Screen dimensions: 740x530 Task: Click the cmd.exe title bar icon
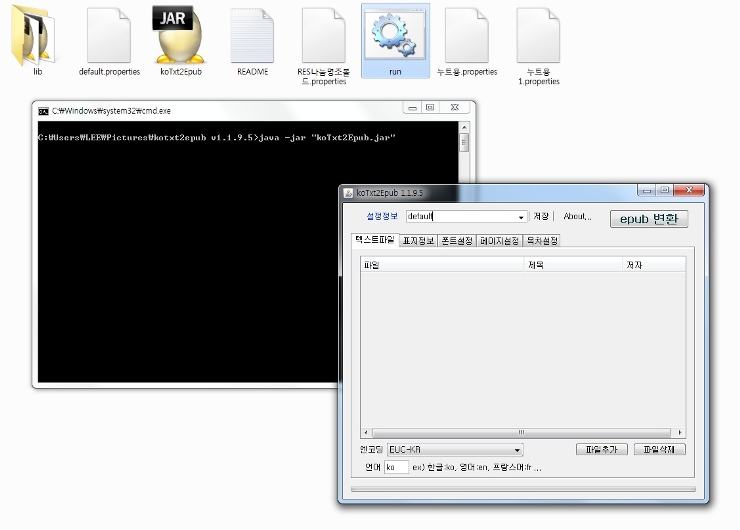coord(43,111)
